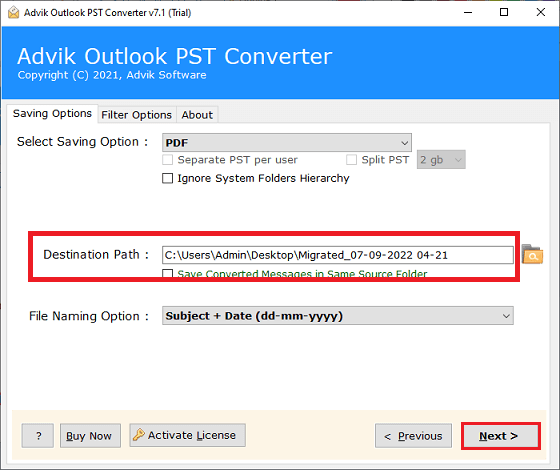Toggle Ignore System Folders Hierarchy checkbox
Viewport: 560px width, 470px height.
[x=168, y=178]
